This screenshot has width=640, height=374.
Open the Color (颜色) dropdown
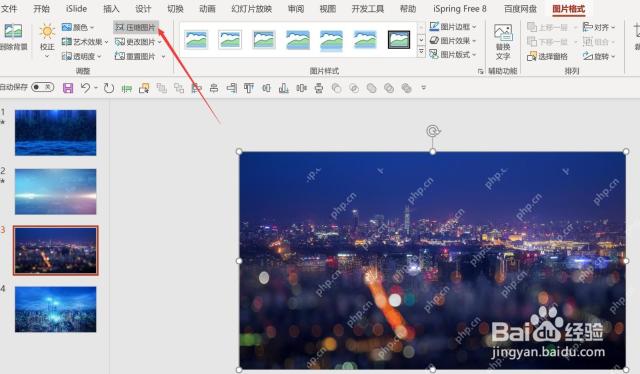pos(78,27)
